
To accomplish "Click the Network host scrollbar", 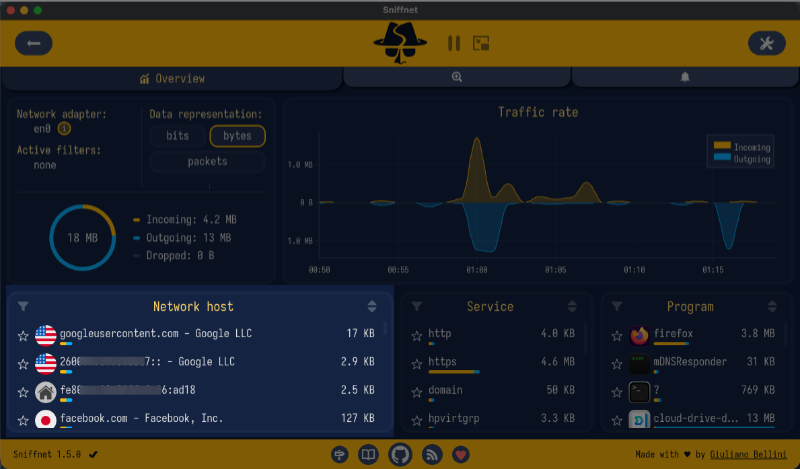I will (x=385, y=328).
